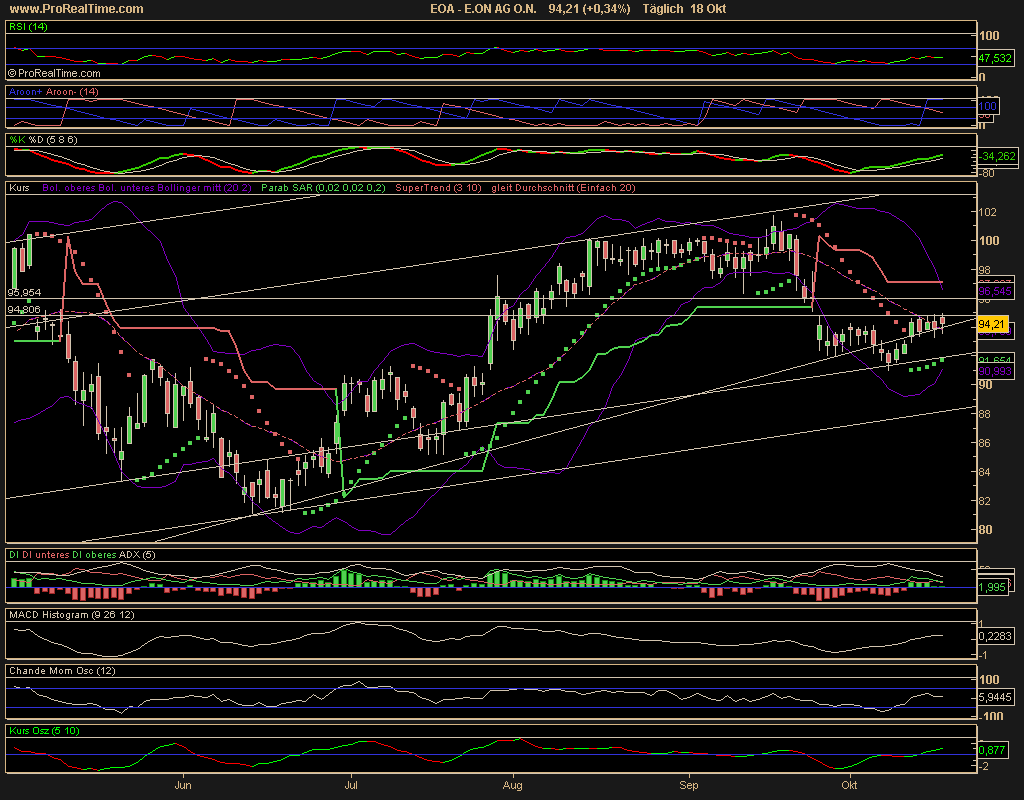Click the Täglich timeframe label
This screenshot has height=800, width=1024.
[x=663, y=8]
